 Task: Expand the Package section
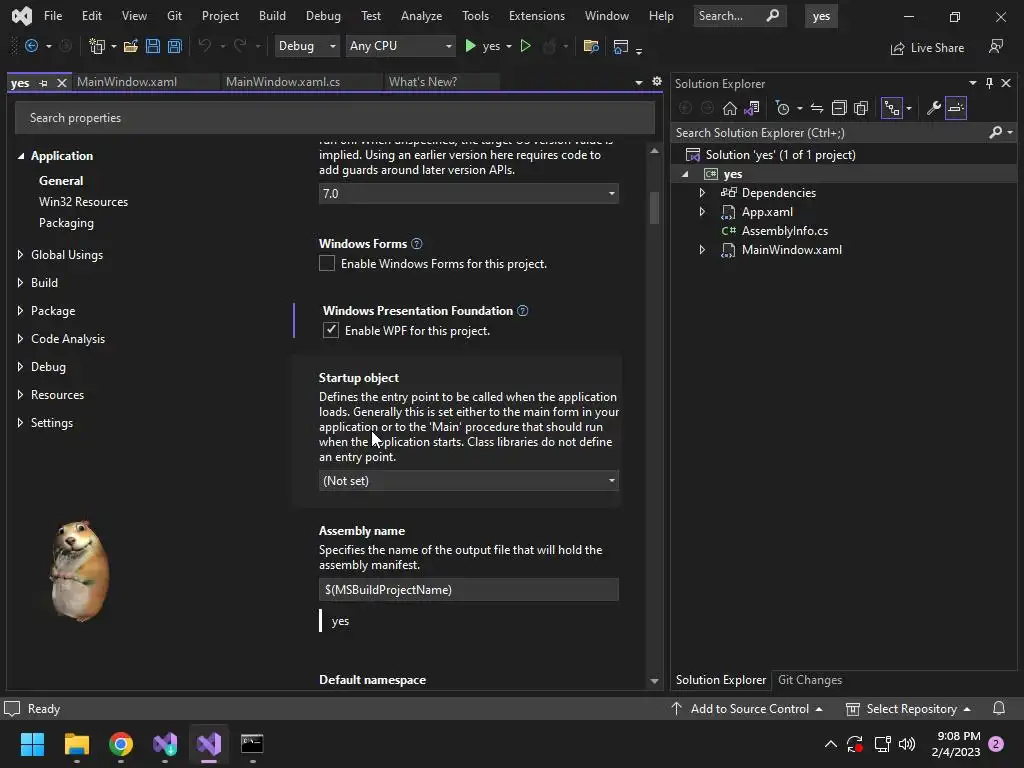(x=20, y=311)
